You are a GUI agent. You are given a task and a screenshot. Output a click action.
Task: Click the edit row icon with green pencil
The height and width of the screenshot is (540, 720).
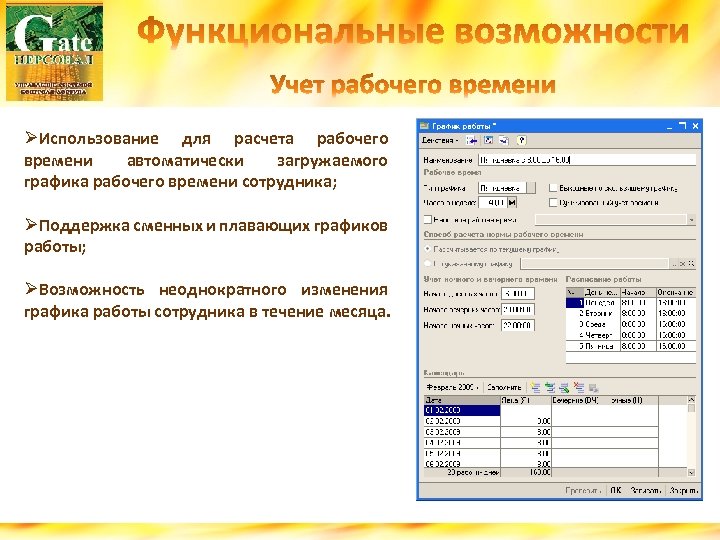tap(564, 388)
